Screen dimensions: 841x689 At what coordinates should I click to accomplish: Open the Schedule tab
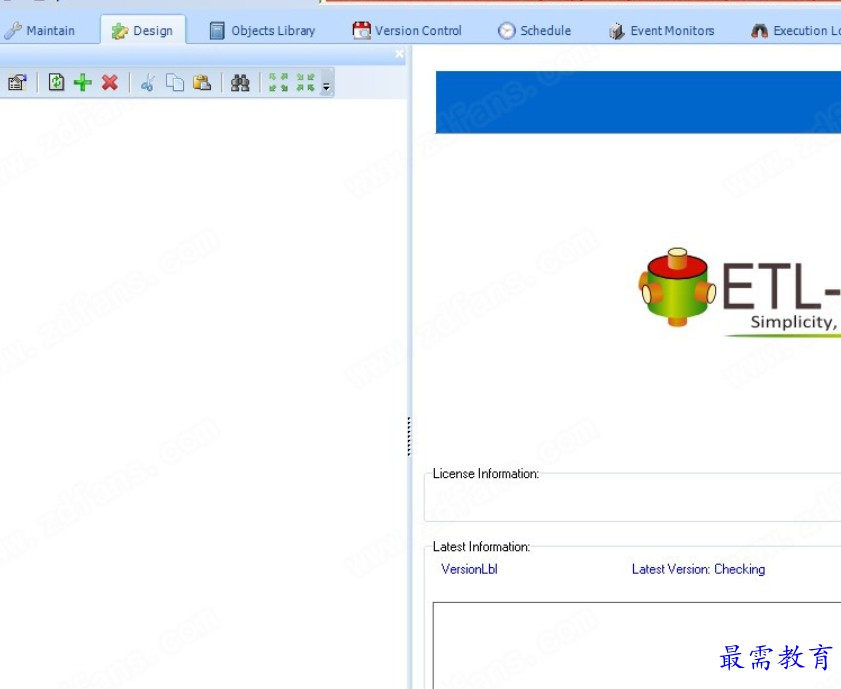534,31
